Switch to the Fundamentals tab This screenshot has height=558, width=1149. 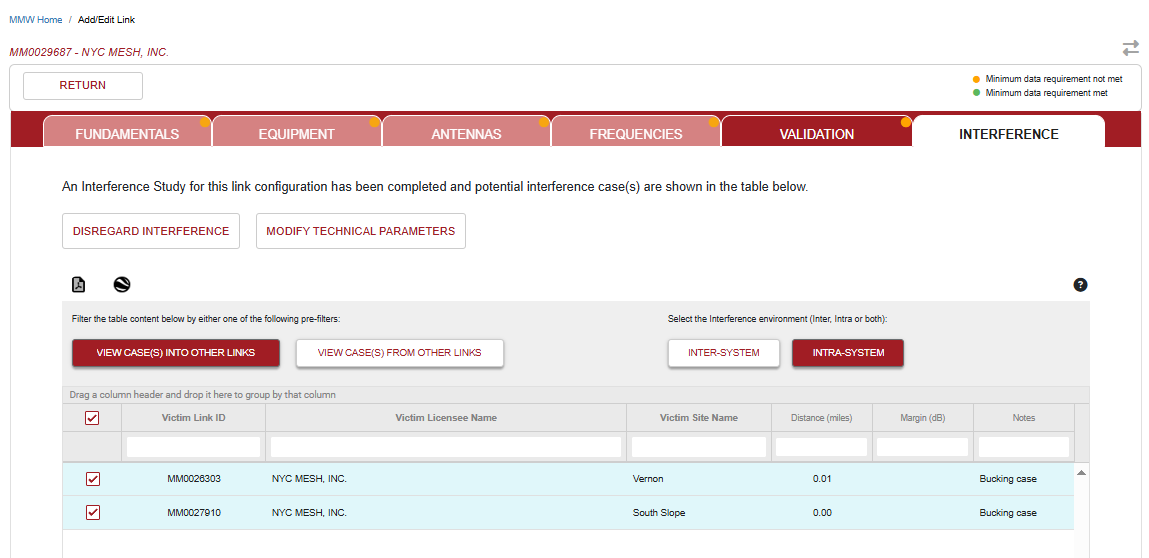click(127, 134)
